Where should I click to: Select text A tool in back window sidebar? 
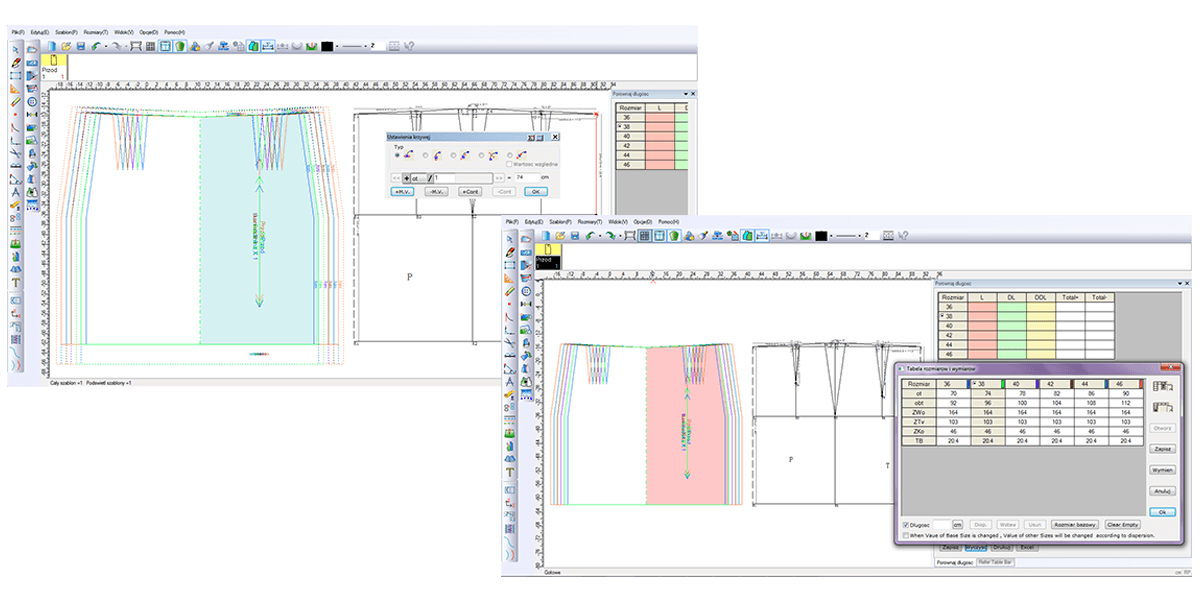tap(15, 192)
